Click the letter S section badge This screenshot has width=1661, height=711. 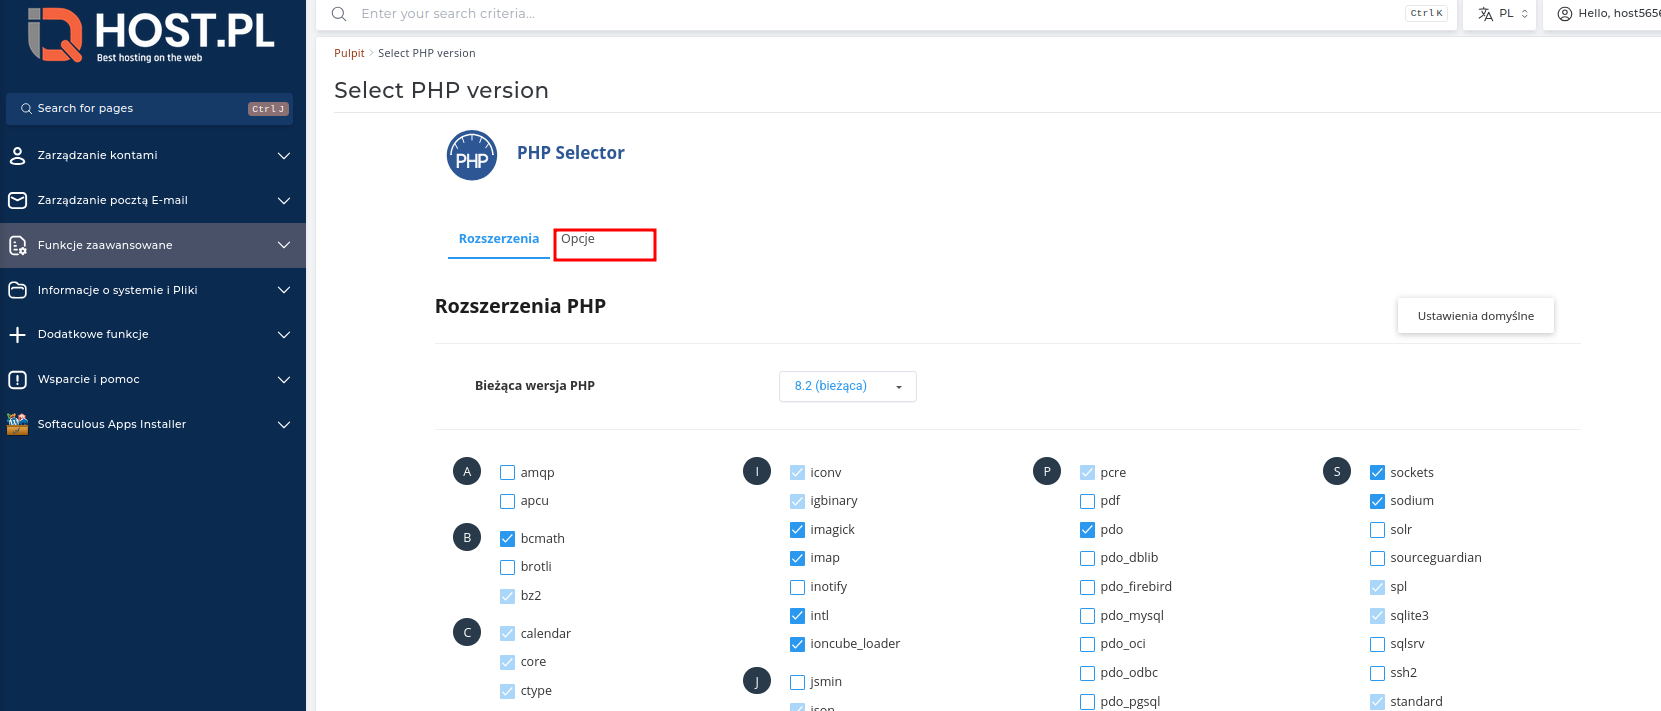coord(1337,471)
